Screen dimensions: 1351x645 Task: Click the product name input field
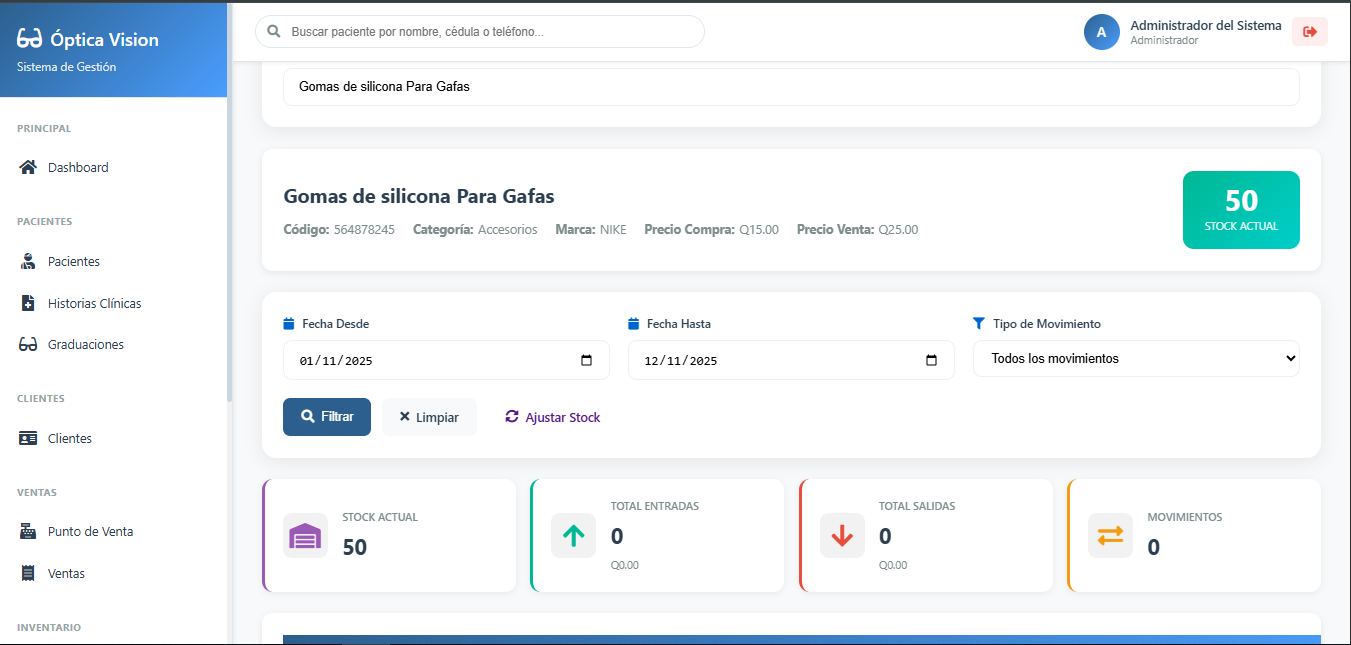pyautogui.click(x=790, y=87)
